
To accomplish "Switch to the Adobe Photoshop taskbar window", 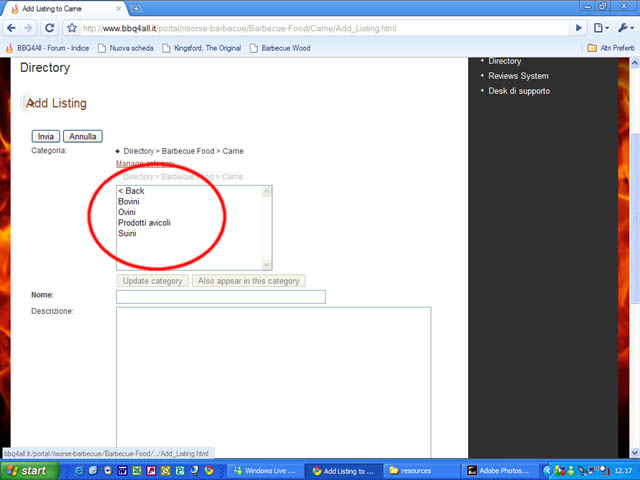I will point(500,471).
